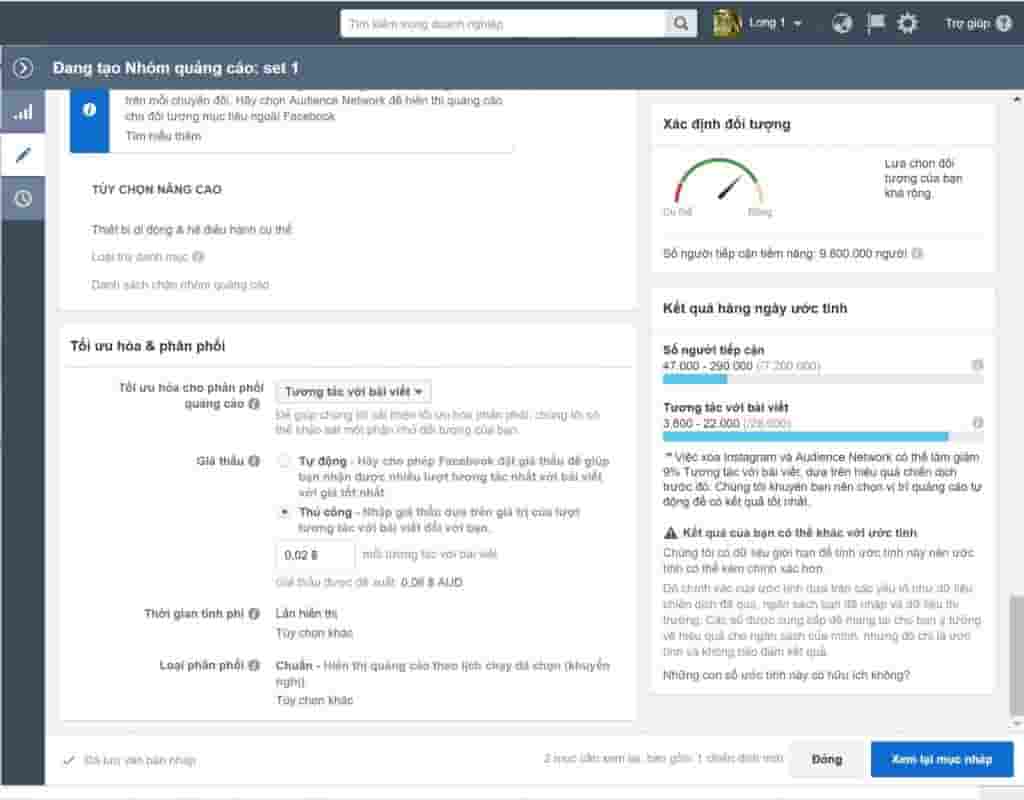Select the pencil edit sidebar icon

pyautogui.click(x=23, y=155)
